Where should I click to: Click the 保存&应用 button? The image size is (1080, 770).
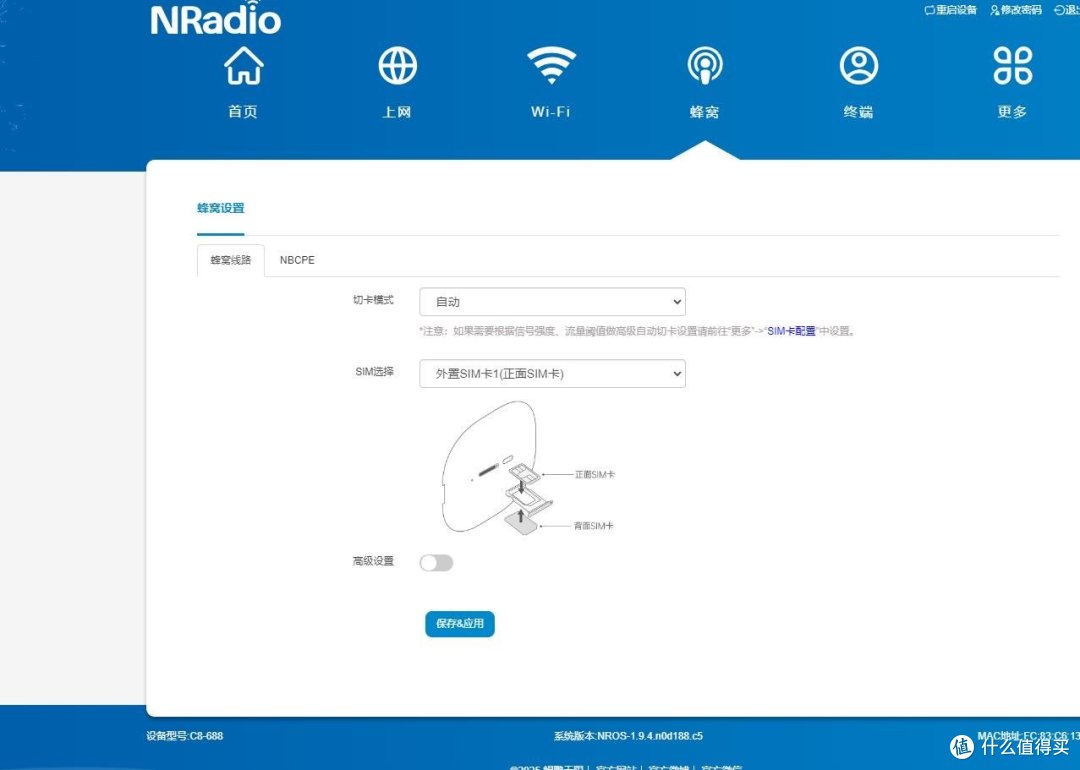tap(459, 624)
